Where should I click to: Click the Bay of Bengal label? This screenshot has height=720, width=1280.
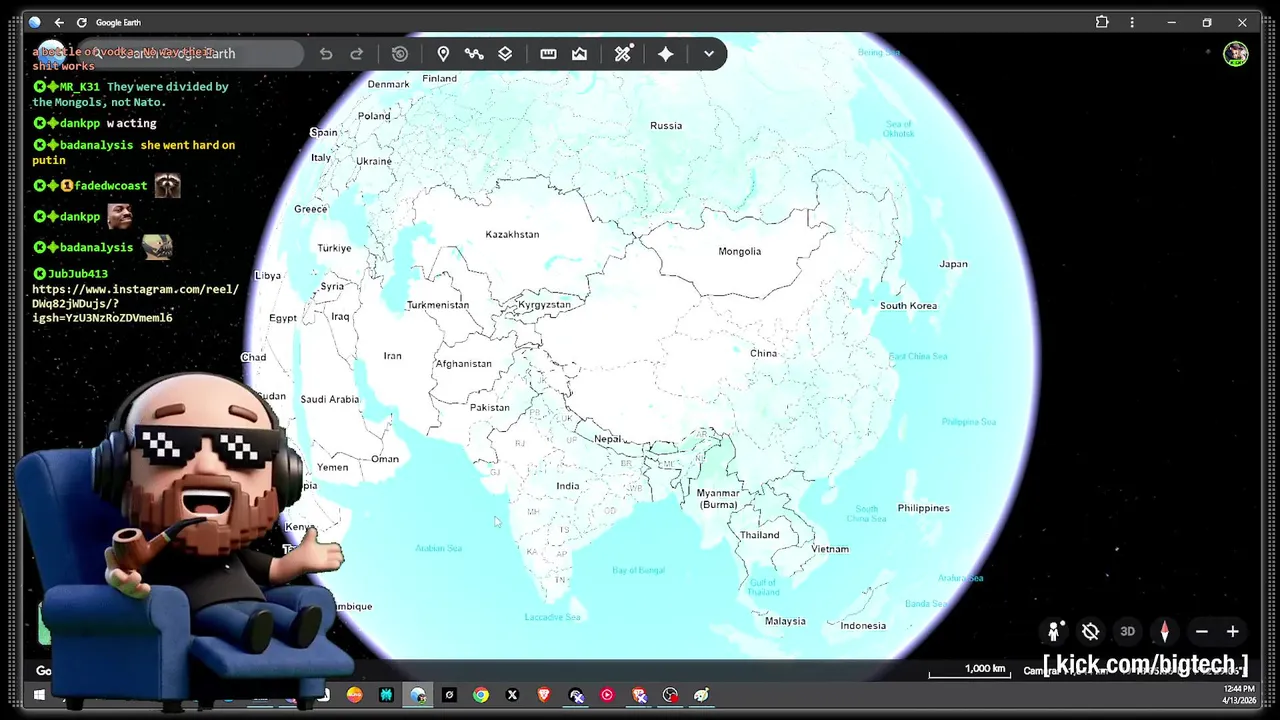pos(638,571)
